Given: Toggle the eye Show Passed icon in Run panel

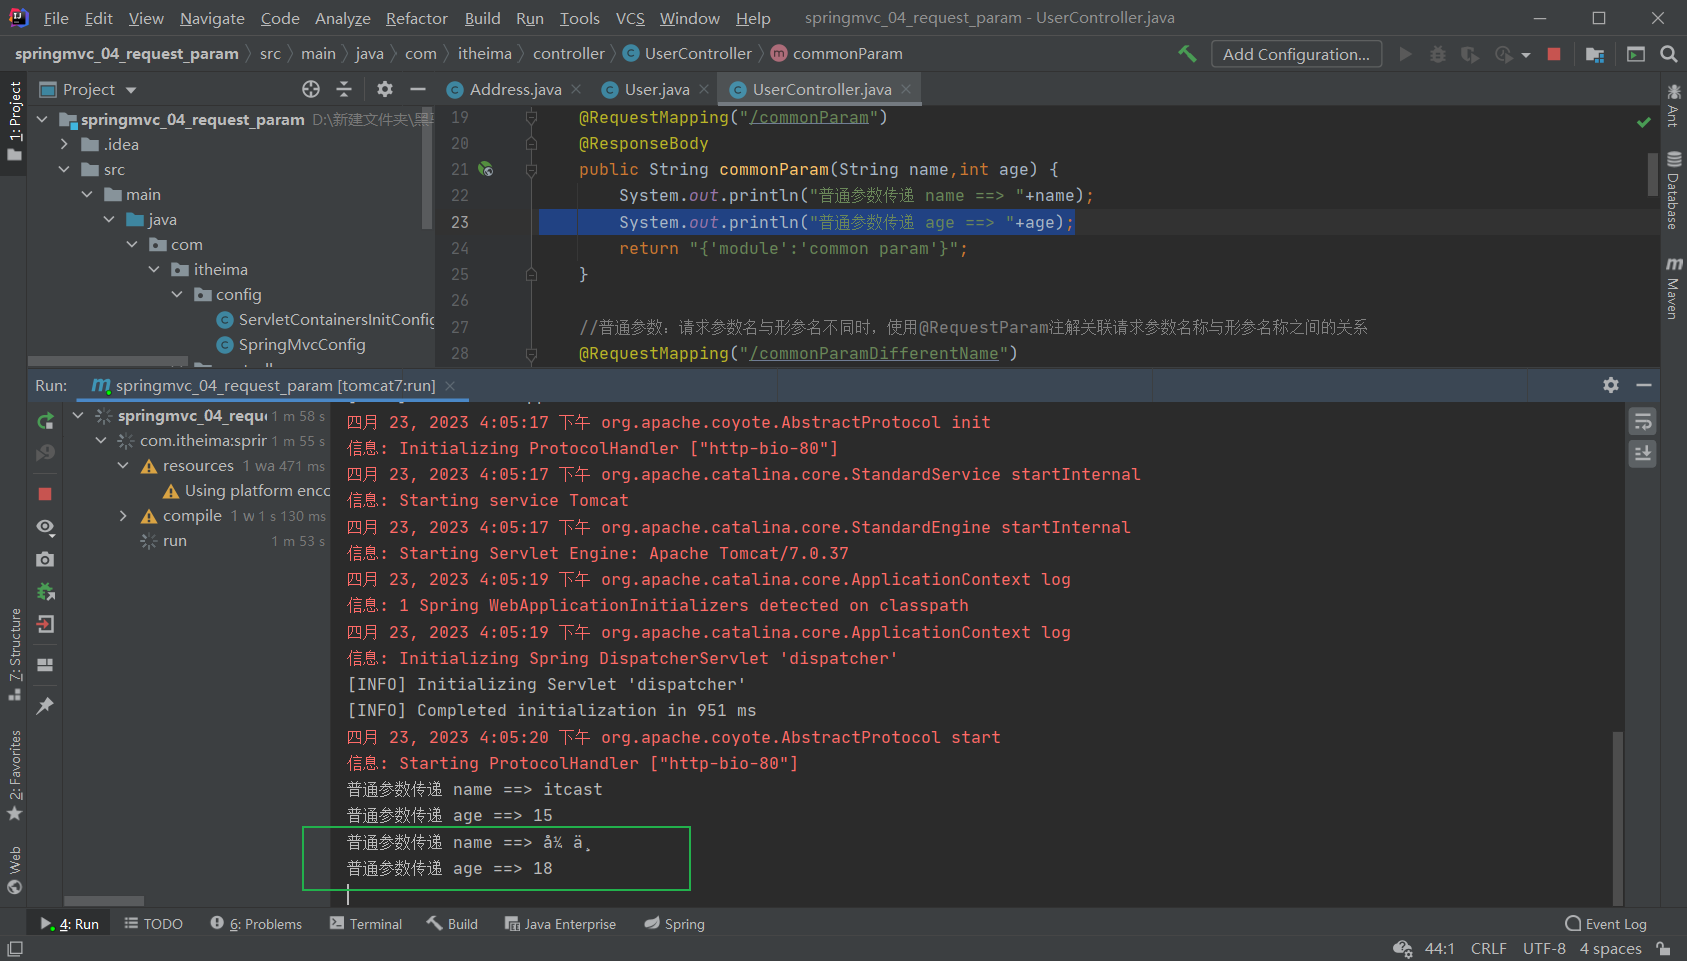Looking at the screenshot, I should pyautogui.click(x=45, y=527).
